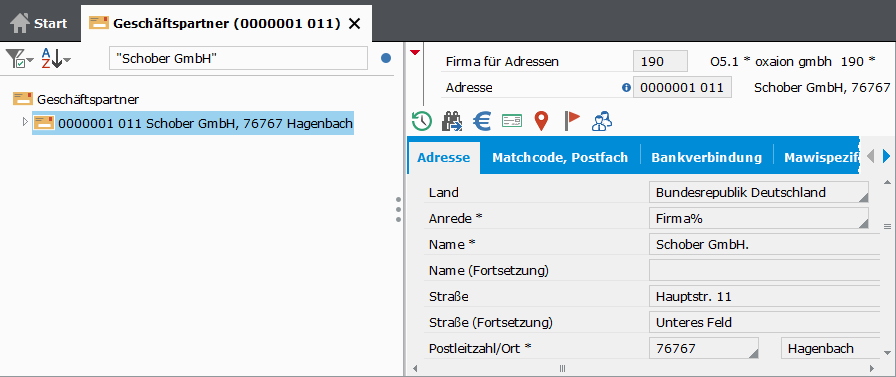Click the filter funnel icon

(19, 59)
